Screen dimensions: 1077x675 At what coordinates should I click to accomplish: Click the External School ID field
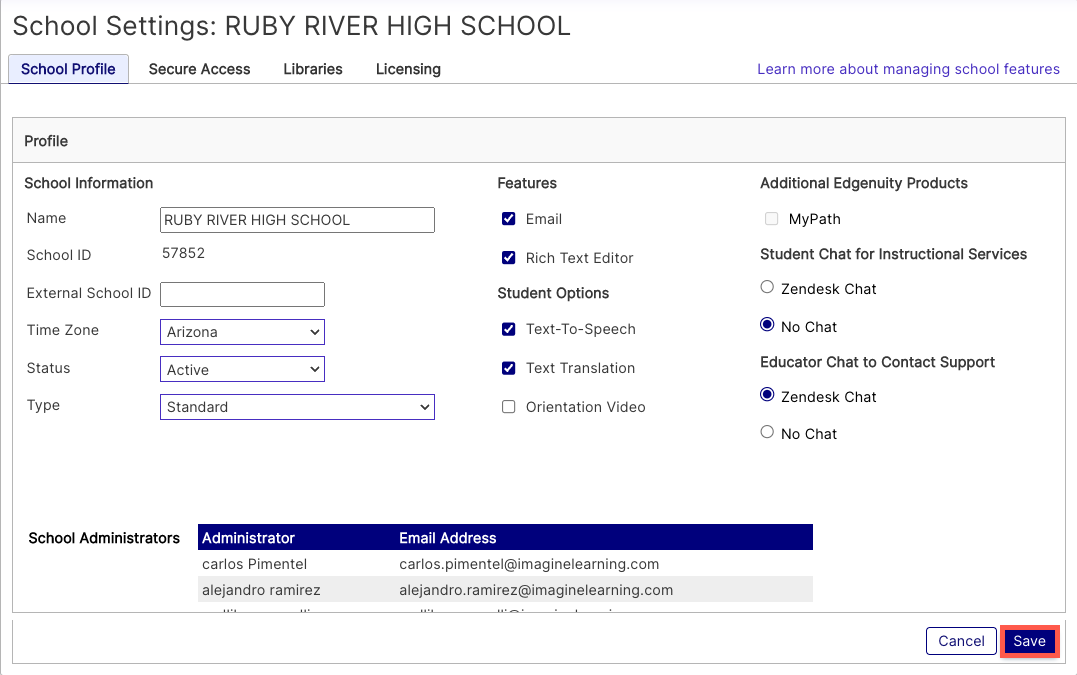click(242, 294)
